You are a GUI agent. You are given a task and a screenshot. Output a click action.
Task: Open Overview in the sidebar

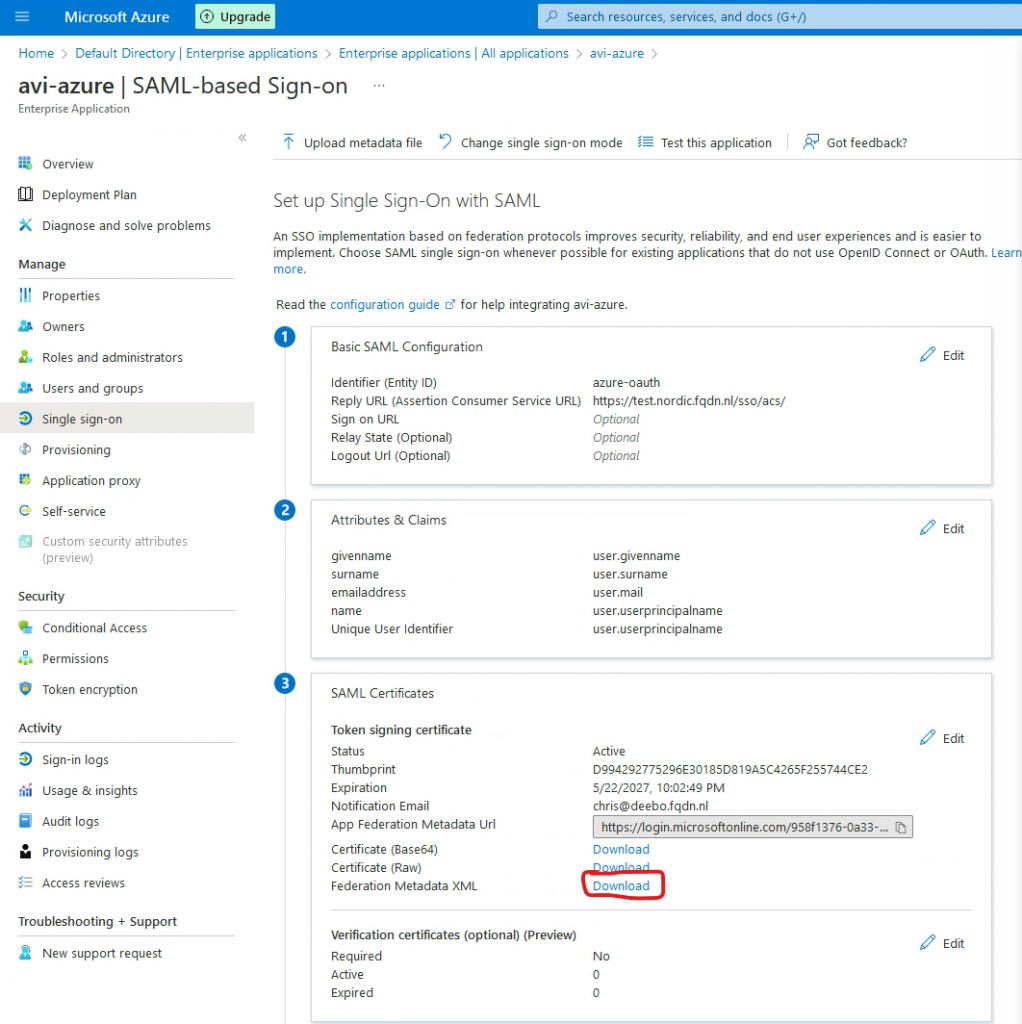68,164
